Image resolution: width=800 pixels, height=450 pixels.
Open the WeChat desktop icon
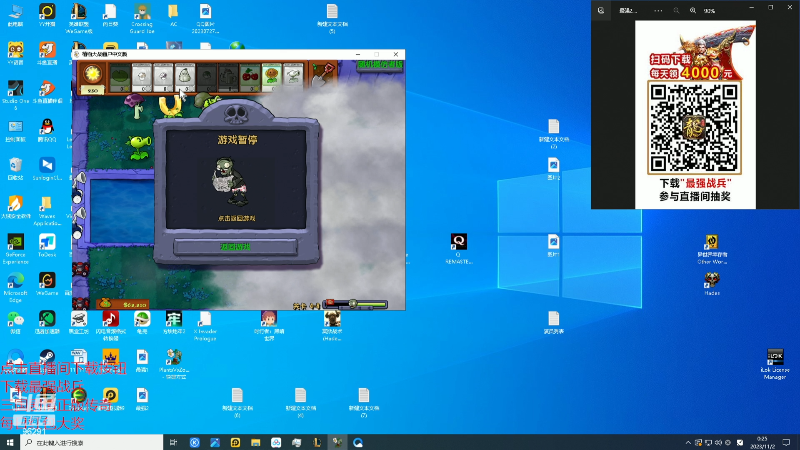[15, 322]
